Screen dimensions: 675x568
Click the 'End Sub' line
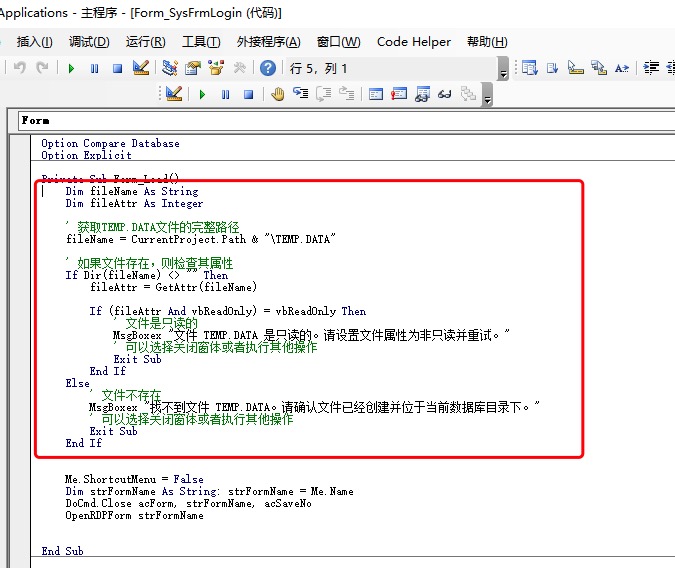tap(62, 551)
